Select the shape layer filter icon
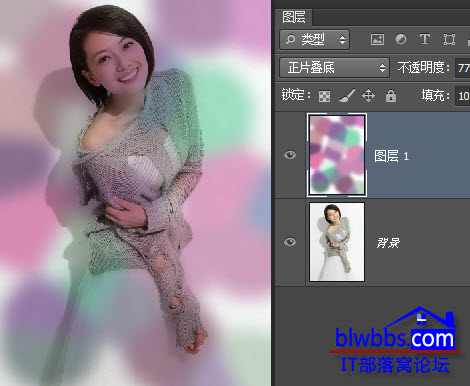 pyautogui.click(x=449, y=40)
